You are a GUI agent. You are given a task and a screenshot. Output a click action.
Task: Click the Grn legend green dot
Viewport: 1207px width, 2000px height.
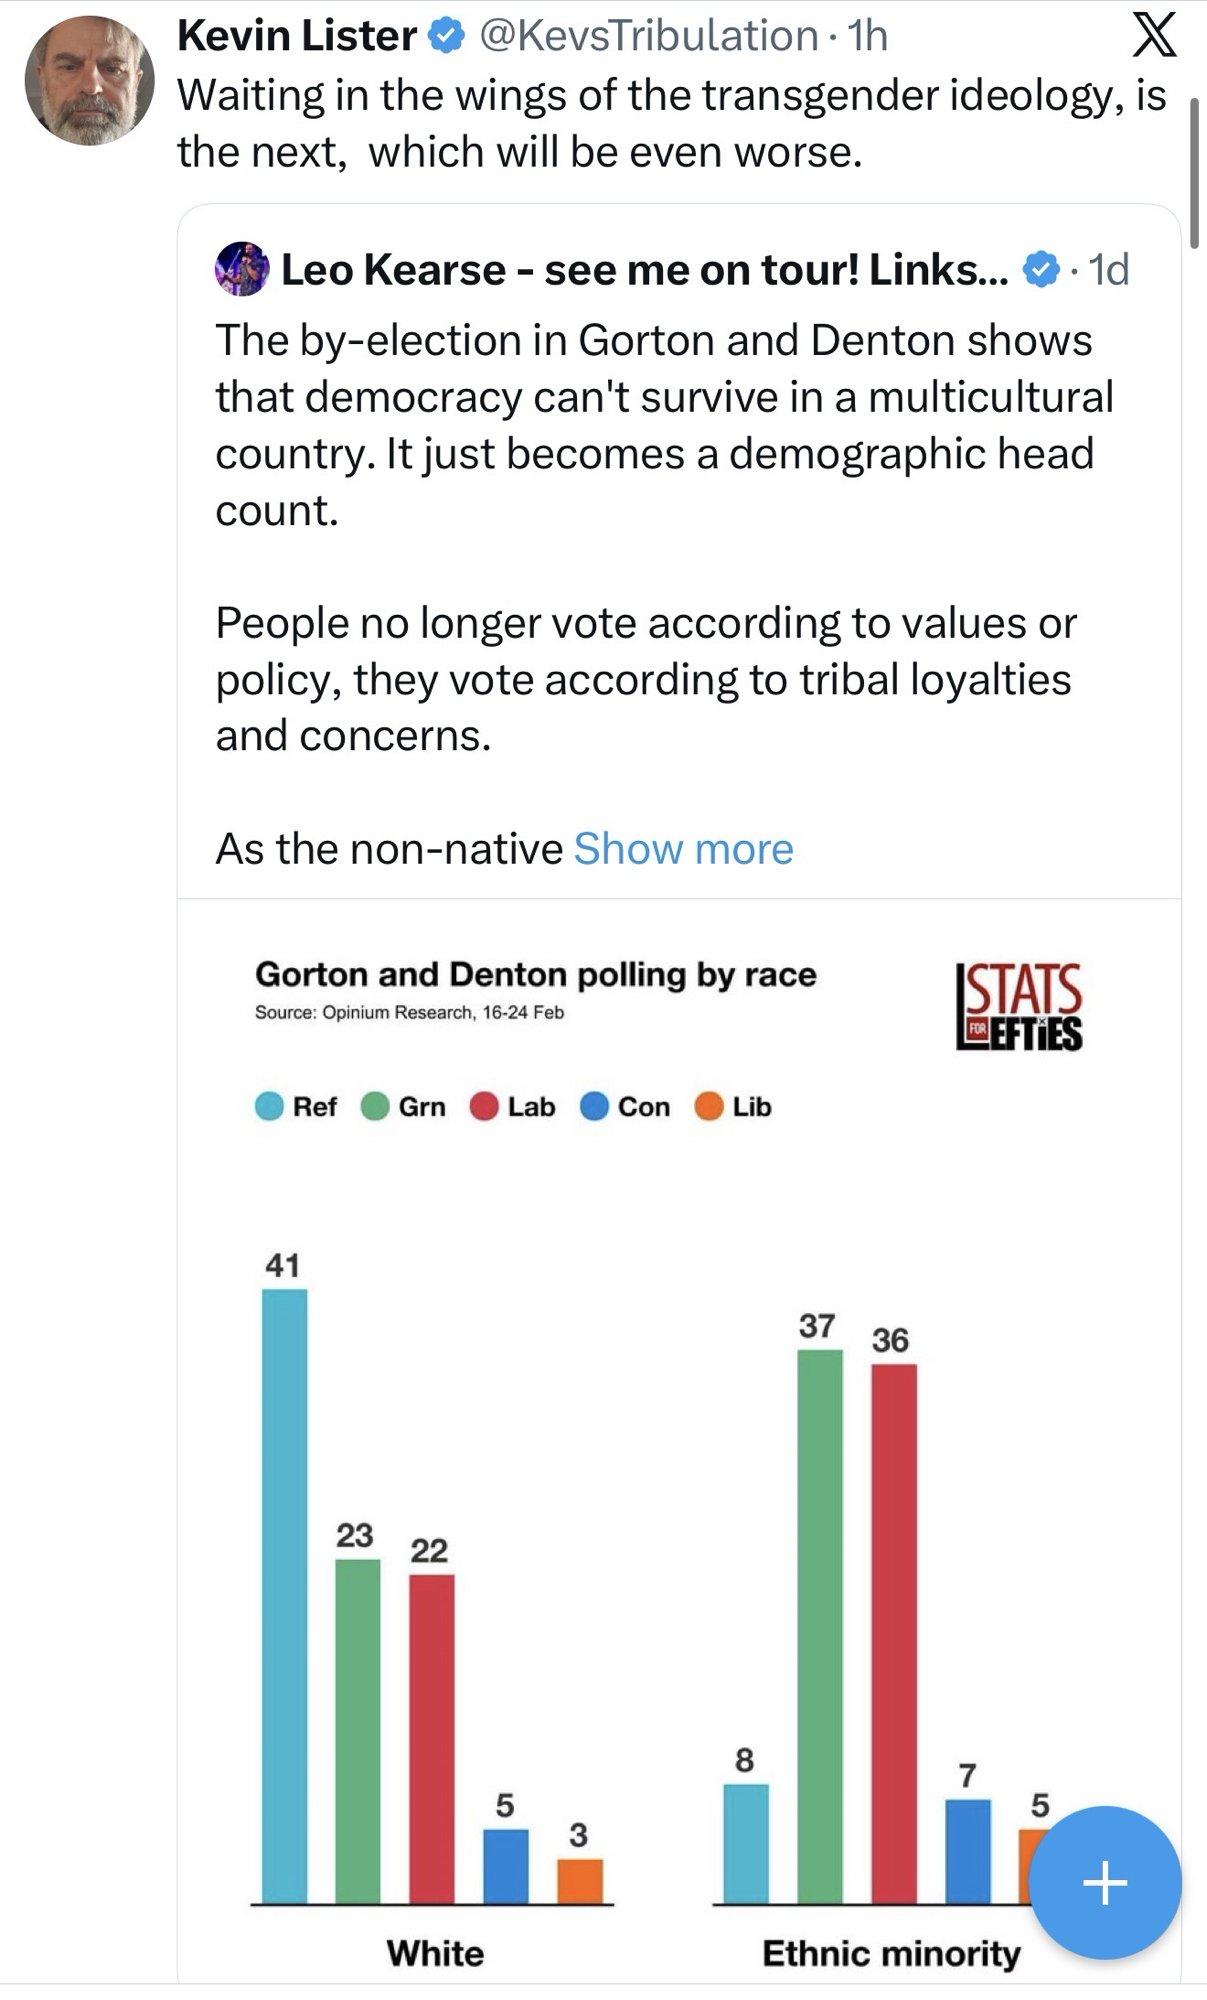[375, 1107]
